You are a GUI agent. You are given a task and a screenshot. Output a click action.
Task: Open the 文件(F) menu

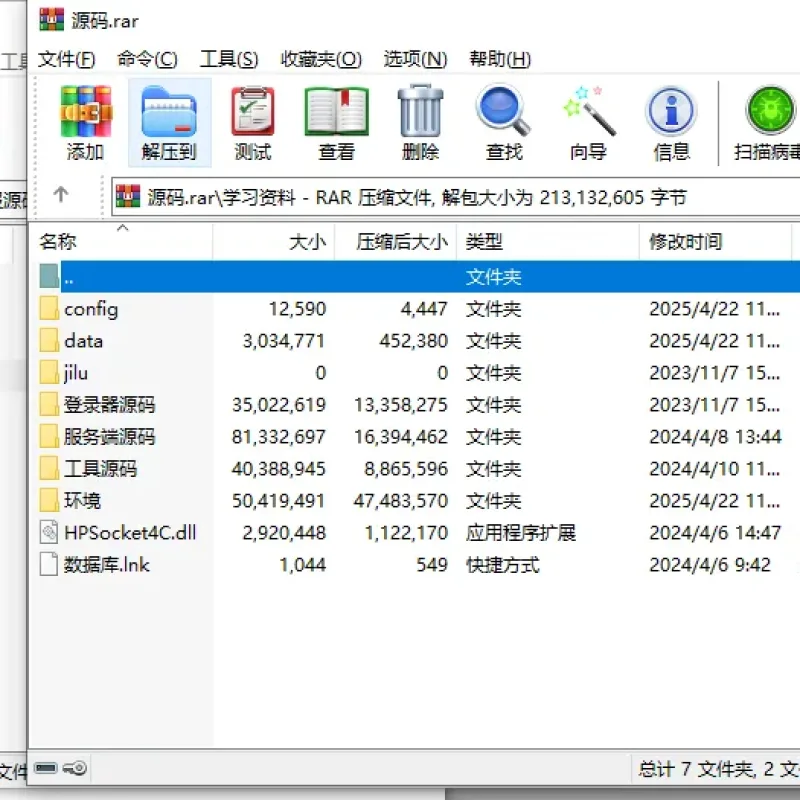pyautogui.click(x=66, y=59)
